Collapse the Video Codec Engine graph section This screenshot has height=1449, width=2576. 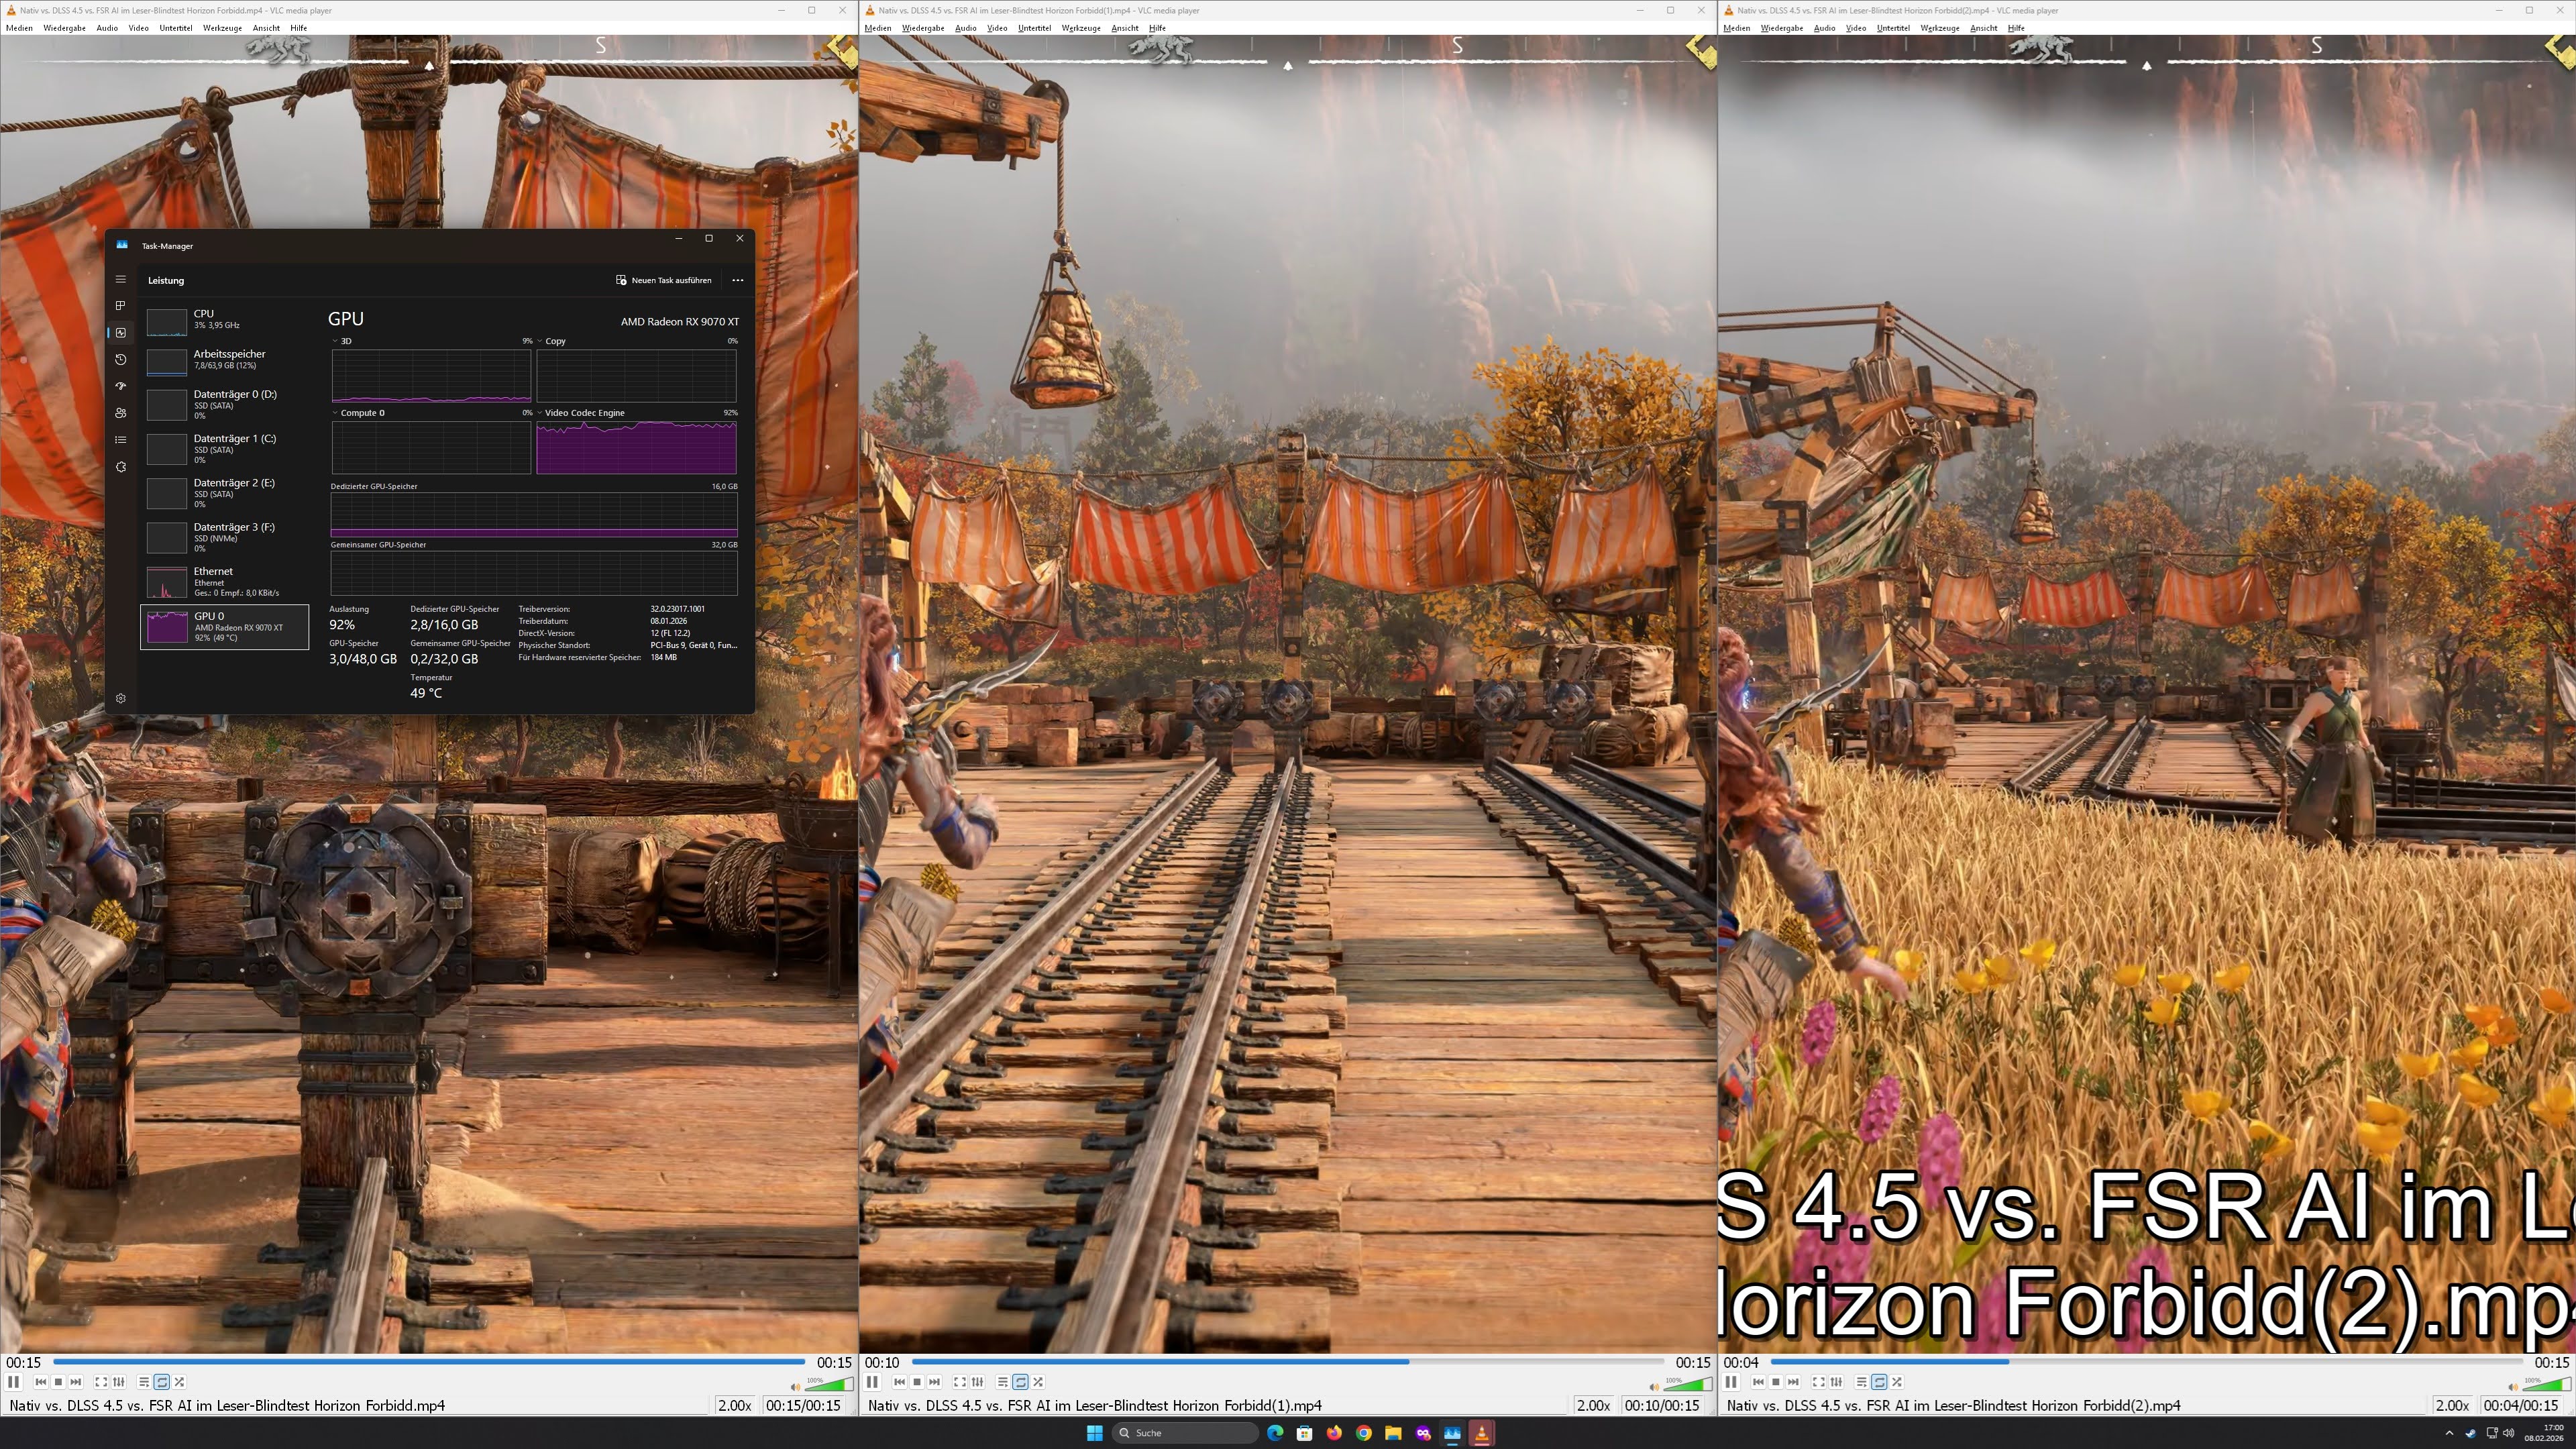pos(539,412)
